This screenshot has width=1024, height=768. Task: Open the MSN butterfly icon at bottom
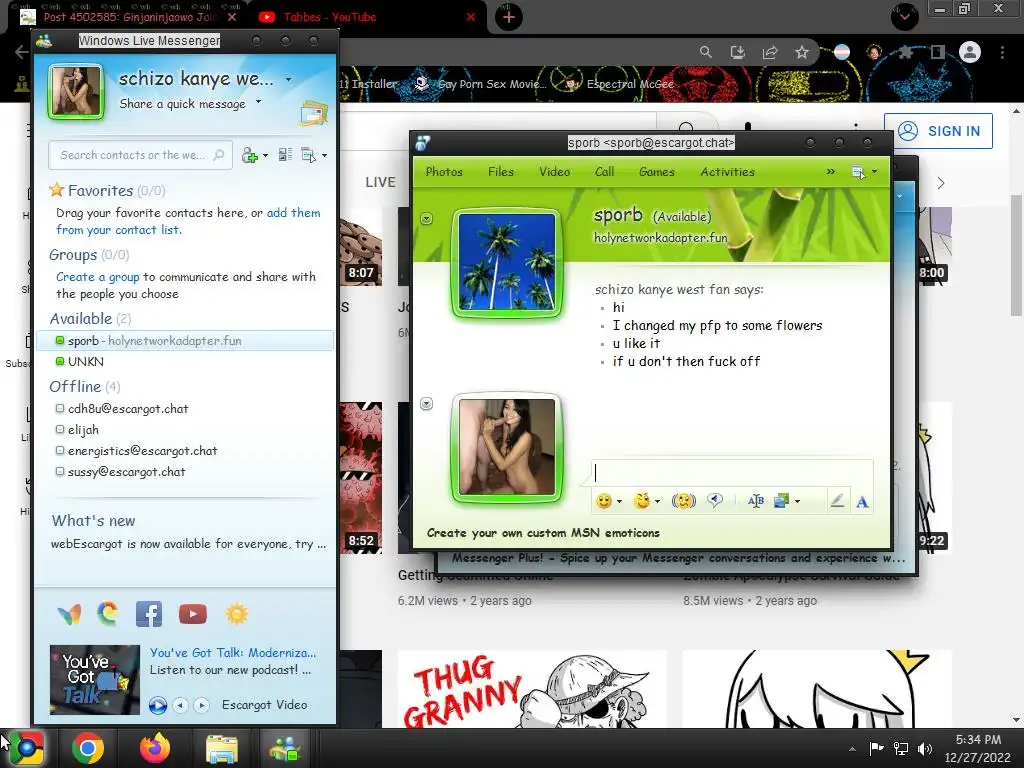pyautogui.click(x=69, y=614)
